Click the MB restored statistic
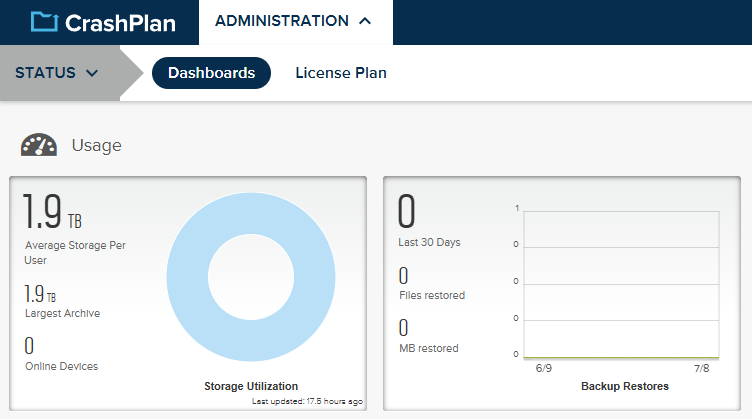Image resolution: width=752 pixels, height=419 pixels. pos(404,328)
